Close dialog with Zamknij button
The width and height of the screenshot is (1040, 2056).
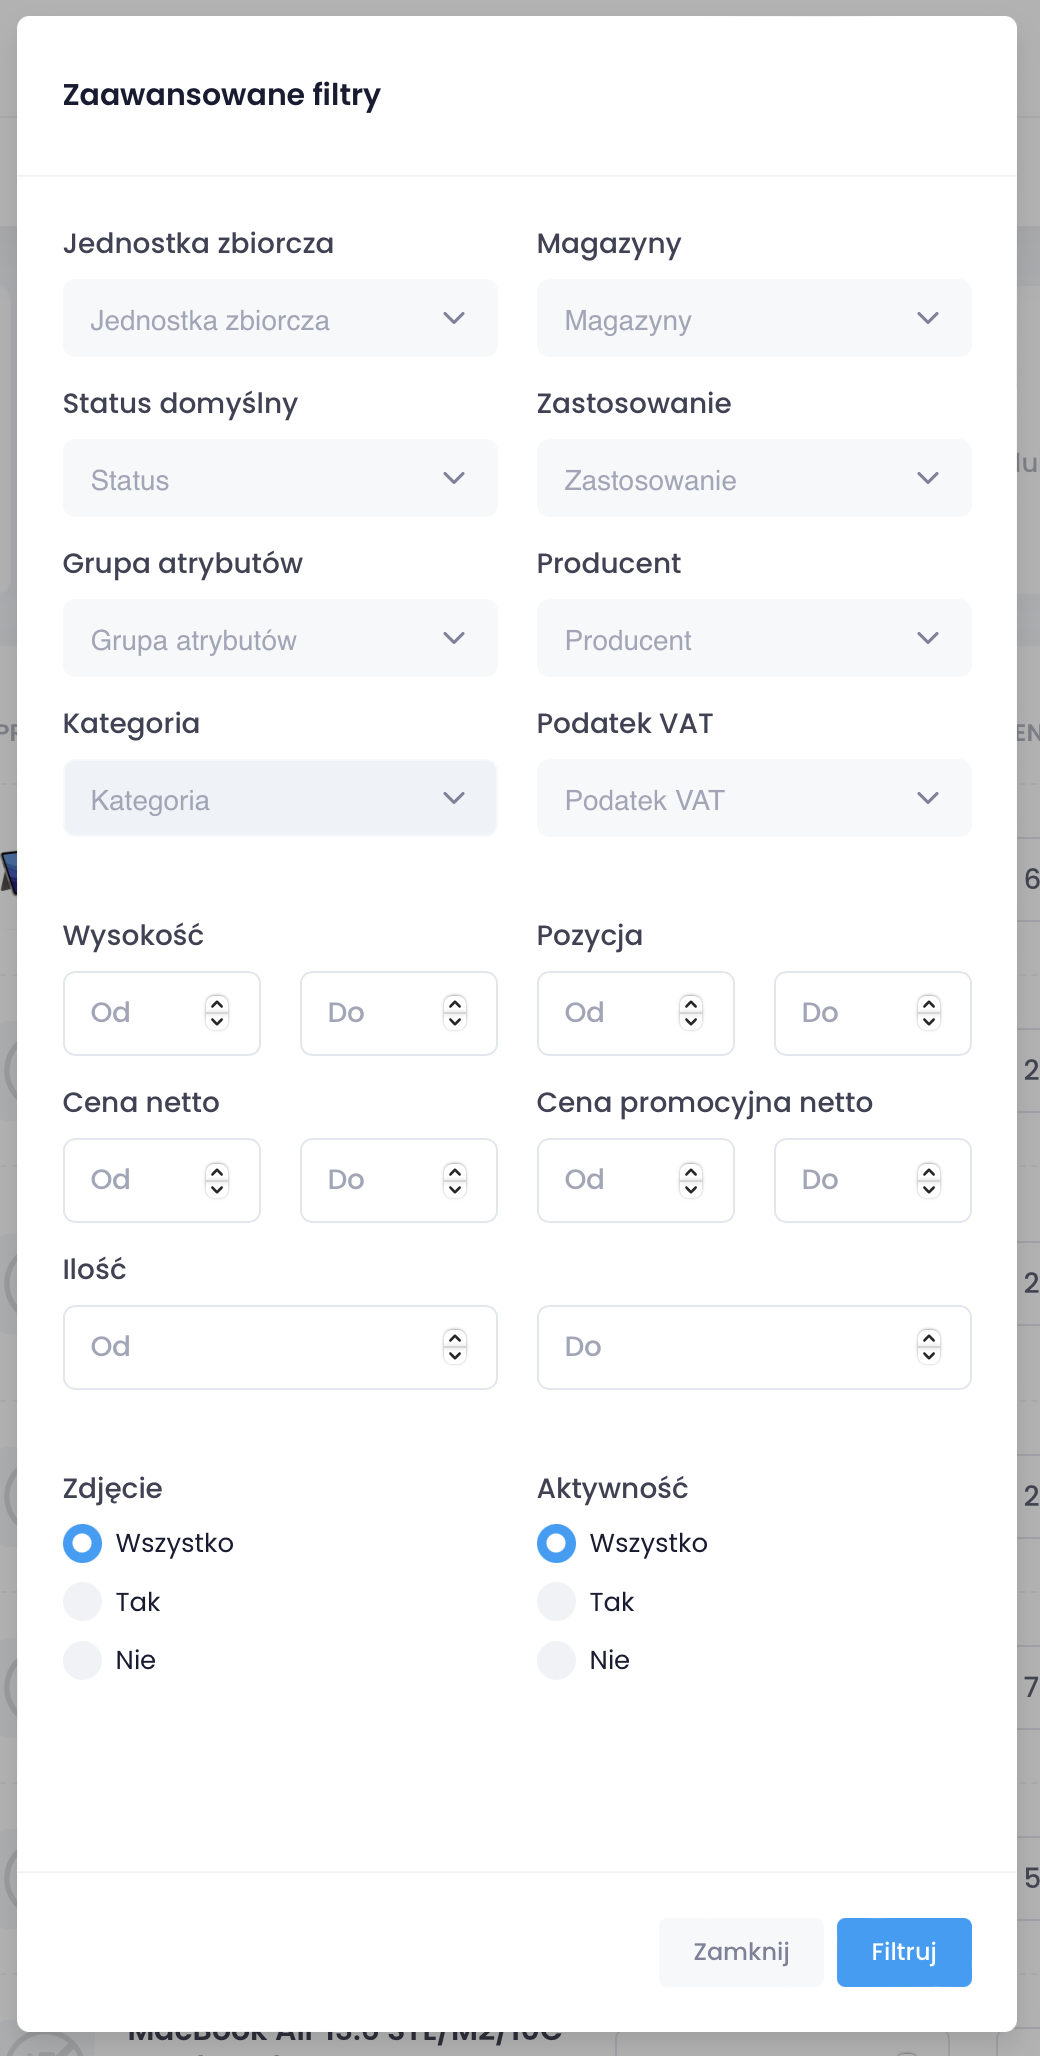pyautogui.click(x=741, y=1952)
